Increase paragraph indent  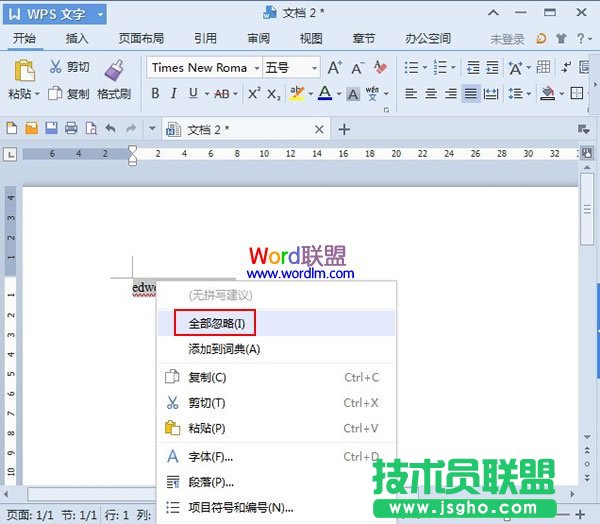(492, 68)
